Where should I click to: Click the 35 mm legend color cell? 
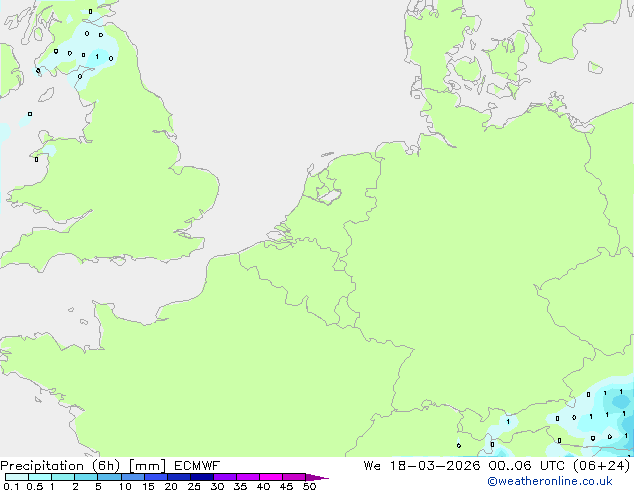[247, 477]
